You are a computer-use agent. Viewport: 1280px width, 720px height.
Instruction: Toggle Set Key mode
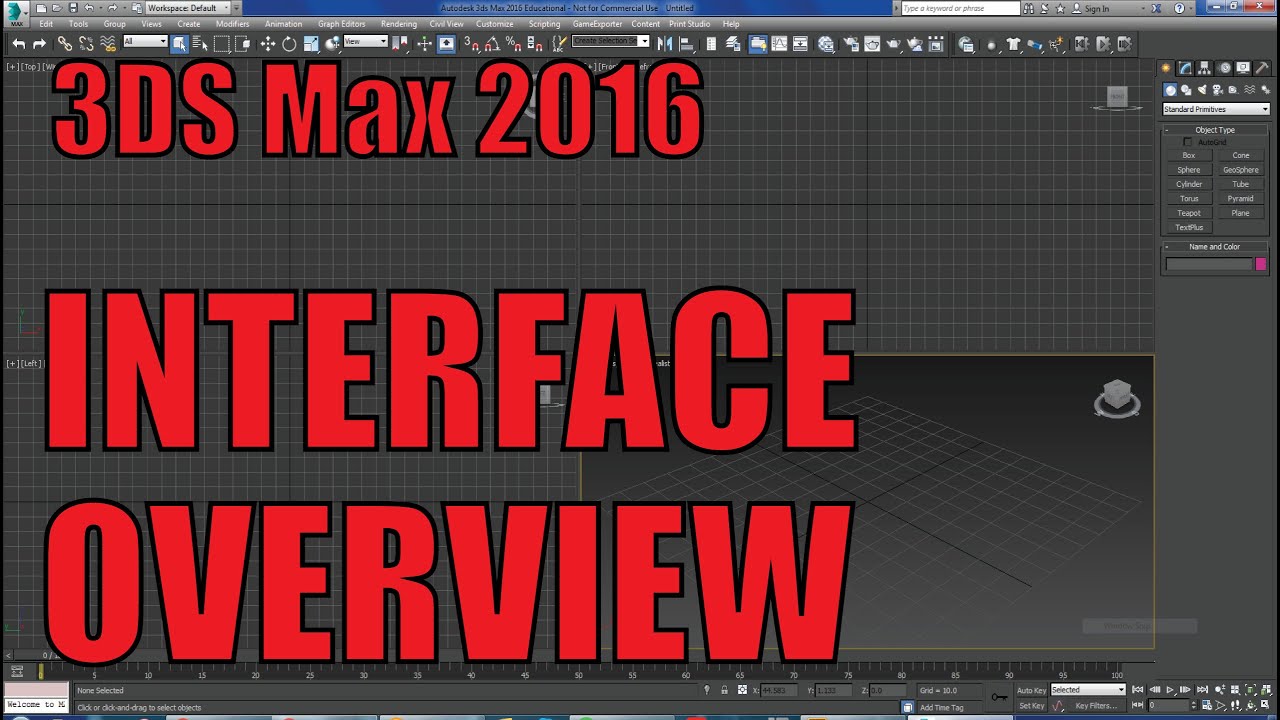pos(1031,706)
